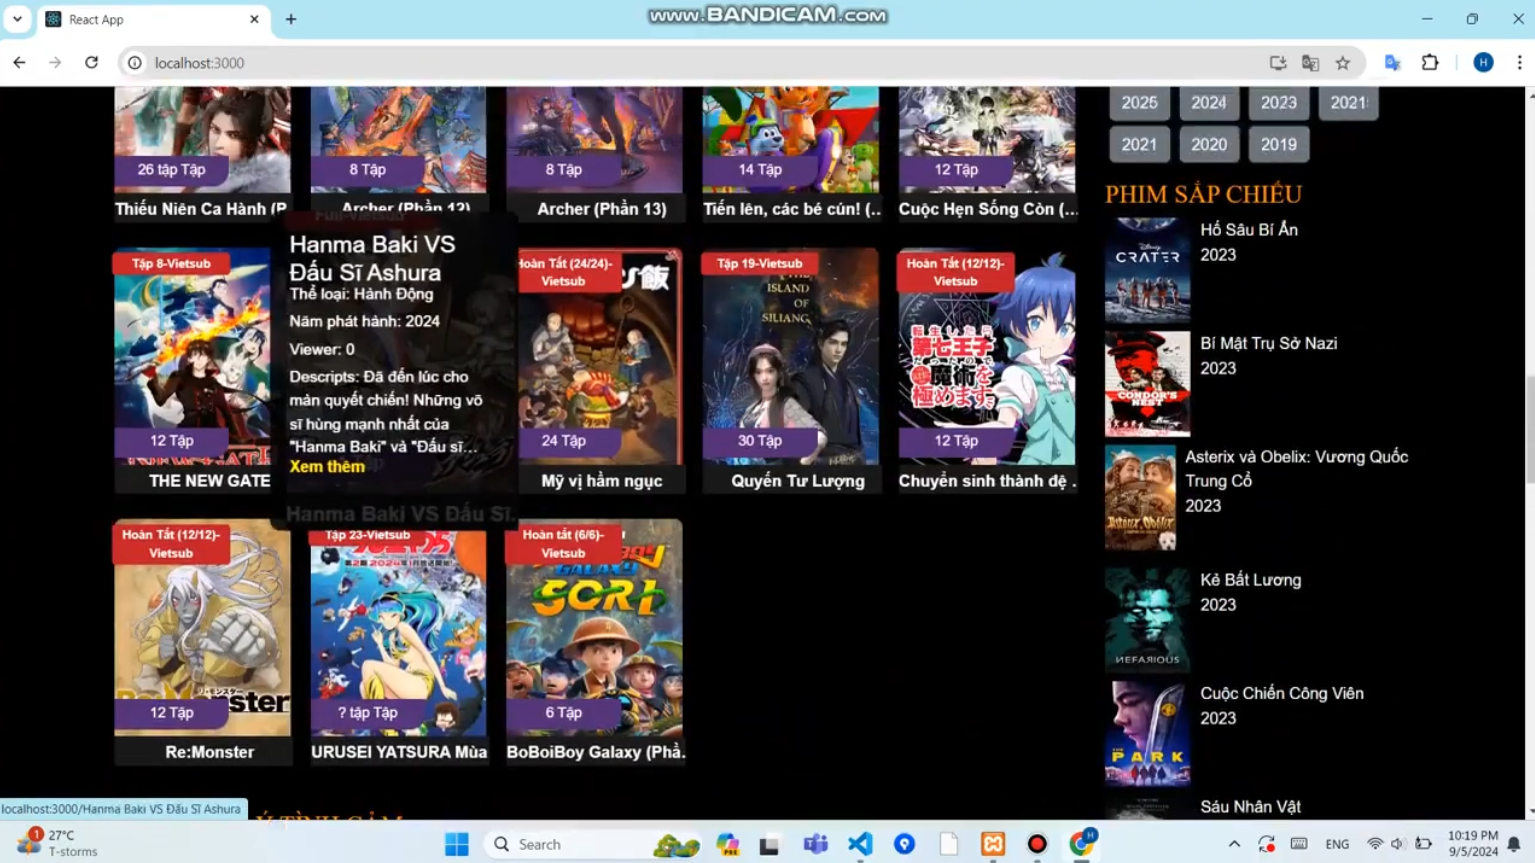Filter movies by year 2020
Viewport: 1535px width, 863px height.
(1209, 145)
